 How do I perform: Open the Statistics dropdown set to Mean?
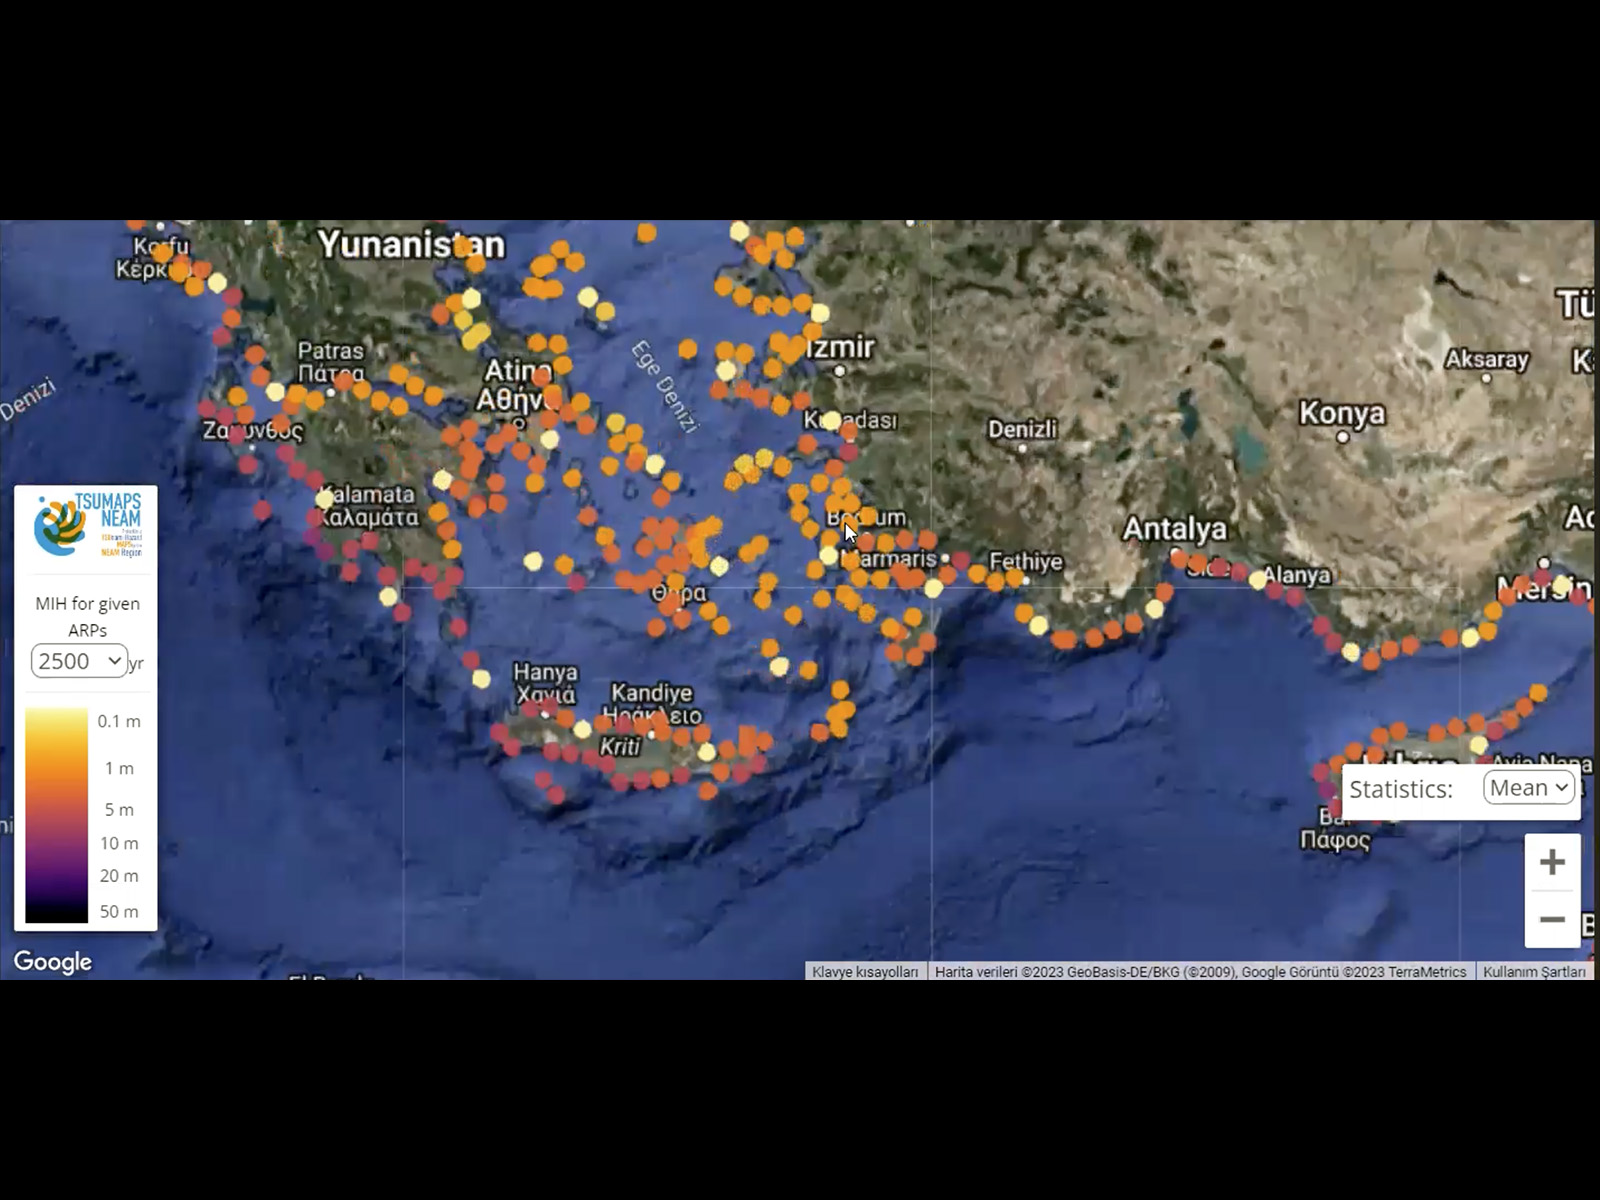click(1529, 788)
